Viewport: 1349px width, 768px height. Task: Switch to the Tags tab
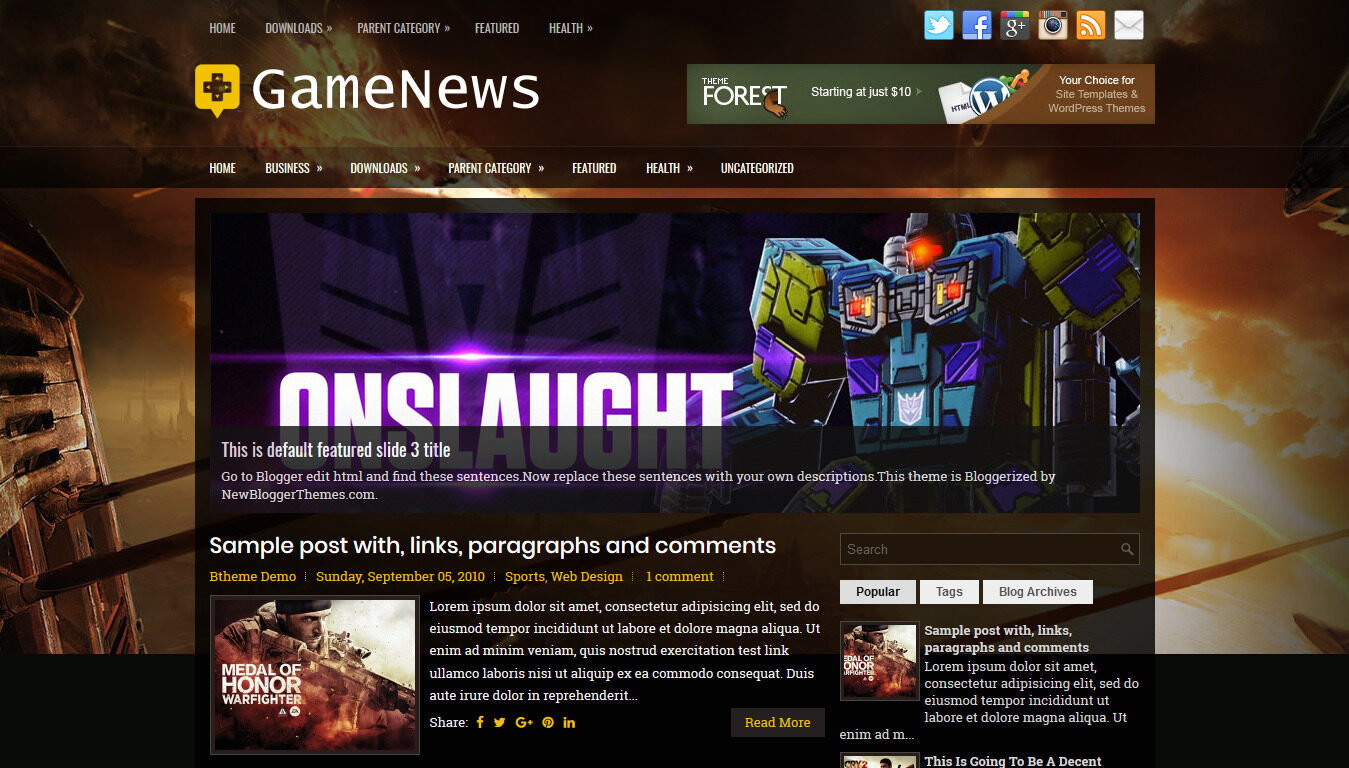[x=949, y=592]
